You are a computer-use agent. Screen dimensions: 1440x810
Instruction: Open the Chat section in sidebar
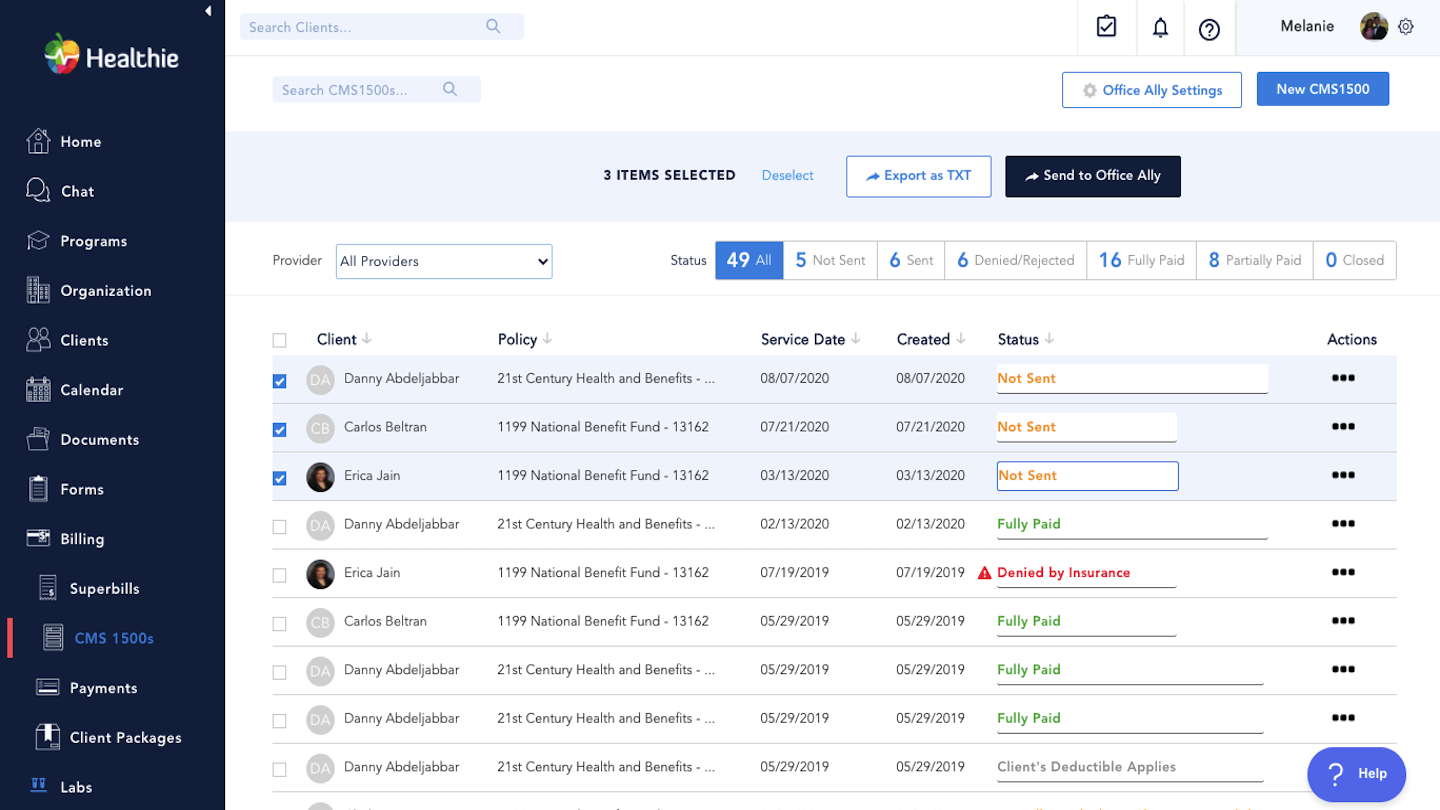pos(77,191)
